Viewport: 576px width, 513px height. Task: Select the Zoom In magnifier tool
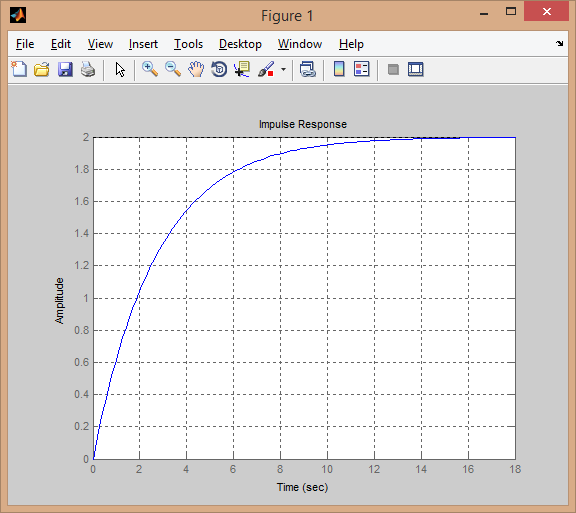click(150, 69)
